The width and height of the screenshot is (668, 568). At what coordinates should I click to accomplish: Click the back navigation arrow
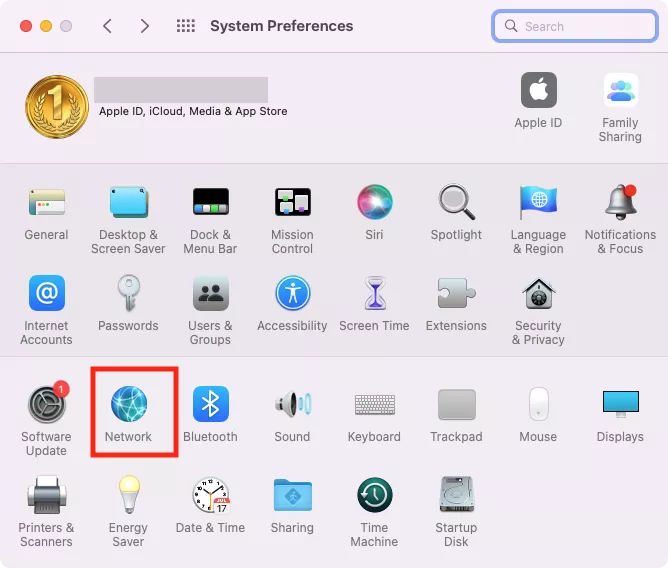108,26
